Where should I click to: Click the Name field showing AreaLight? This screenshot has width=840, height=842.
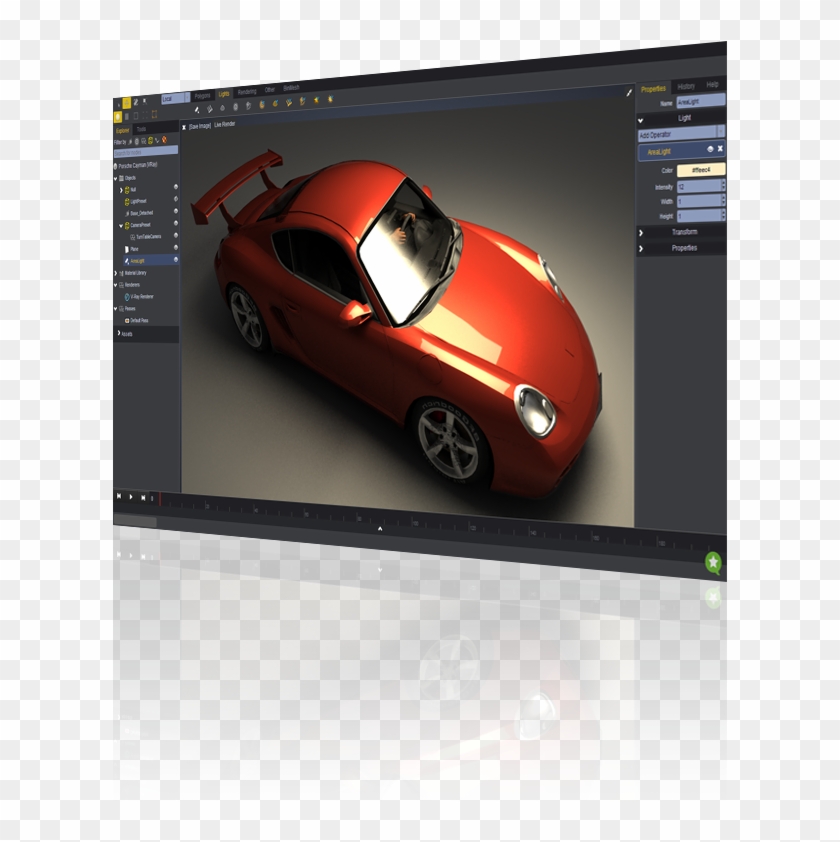click(x=701, y=100)
